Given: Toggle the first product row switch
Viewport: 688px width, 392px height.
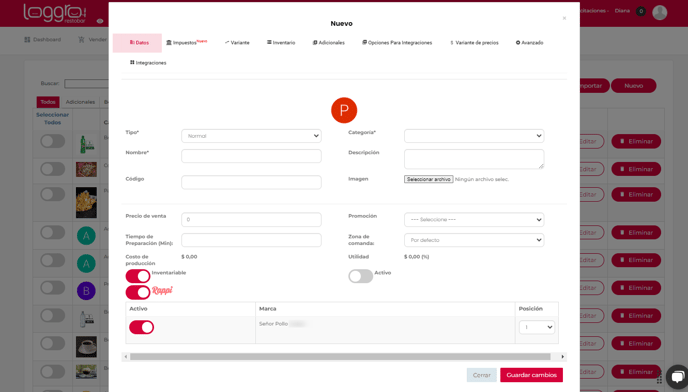Looking at the screenshot, I should pos(53,141).
